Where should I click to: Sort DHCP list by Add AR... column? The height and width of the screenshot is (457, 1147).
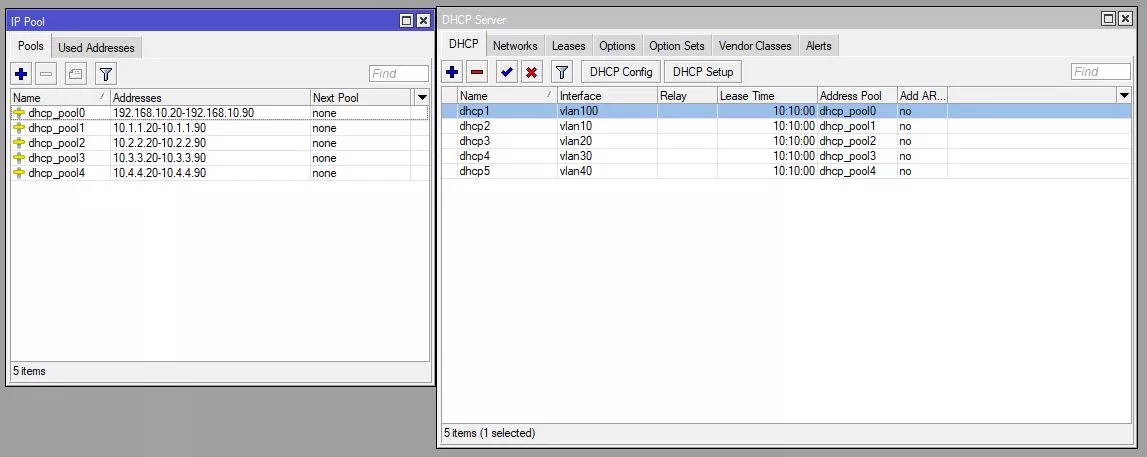tap(922, 96)
